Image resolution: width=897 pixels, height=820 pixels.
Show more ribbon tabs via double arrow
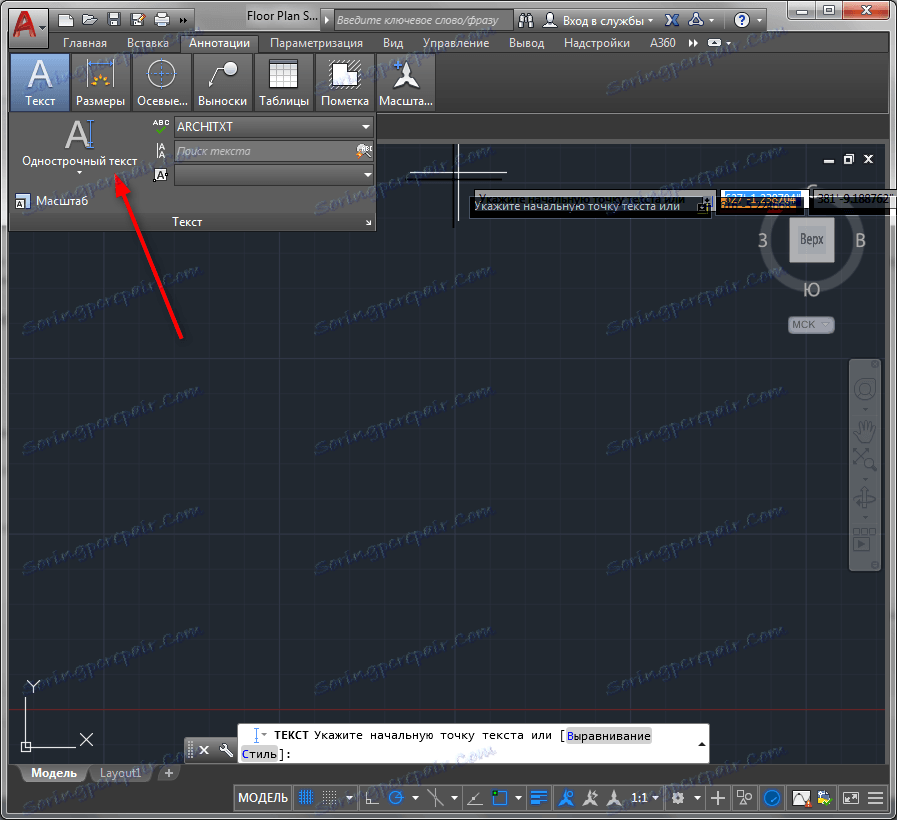click(693, 43)
